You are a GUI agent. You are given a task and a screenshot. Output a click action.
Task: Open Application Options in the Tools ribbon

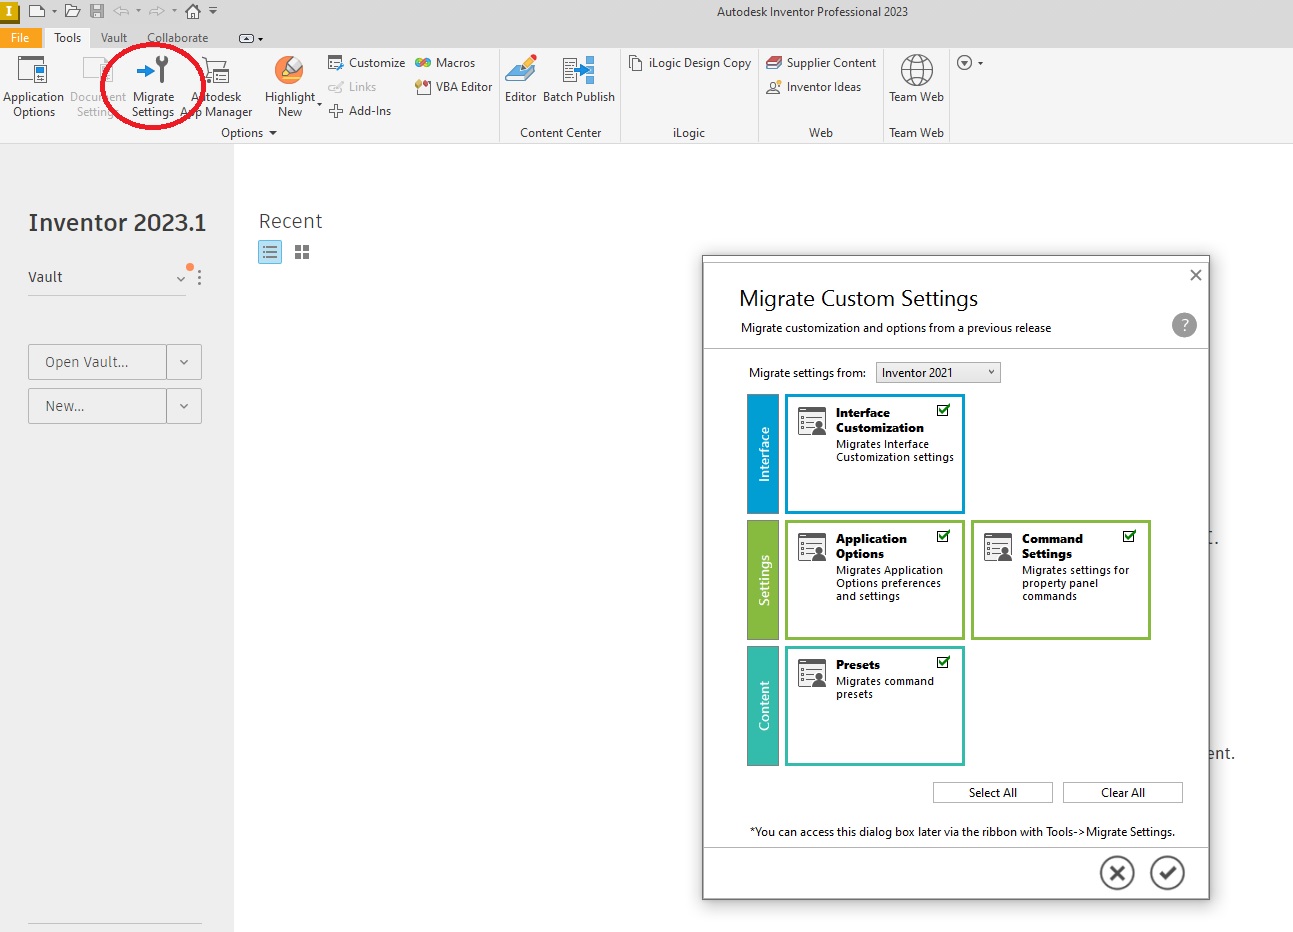[33, 87]
